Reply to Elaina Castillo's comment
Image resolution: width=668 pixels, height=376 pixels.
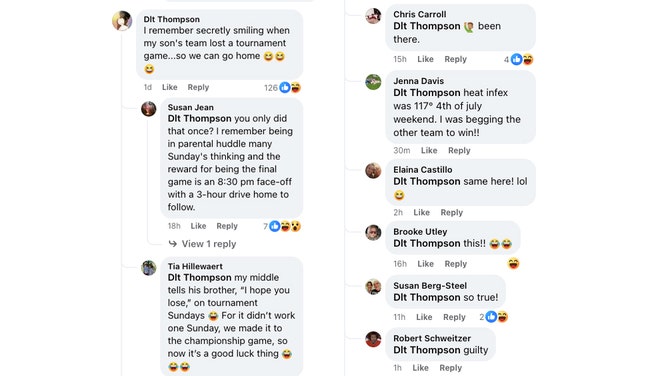pyautogui.click(x=452, y=212)
